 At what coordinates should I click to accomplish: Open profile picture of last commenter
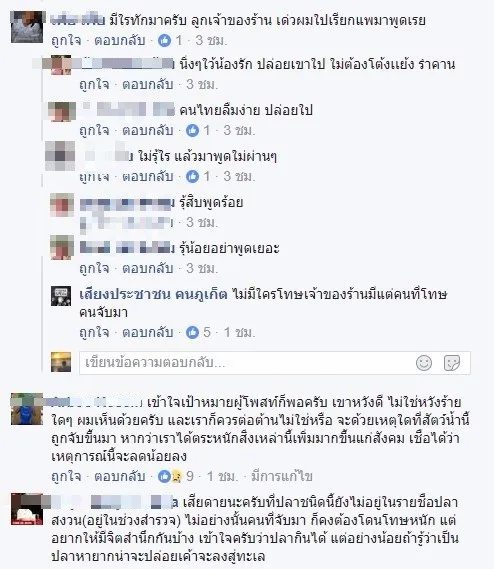click(27, 509)
